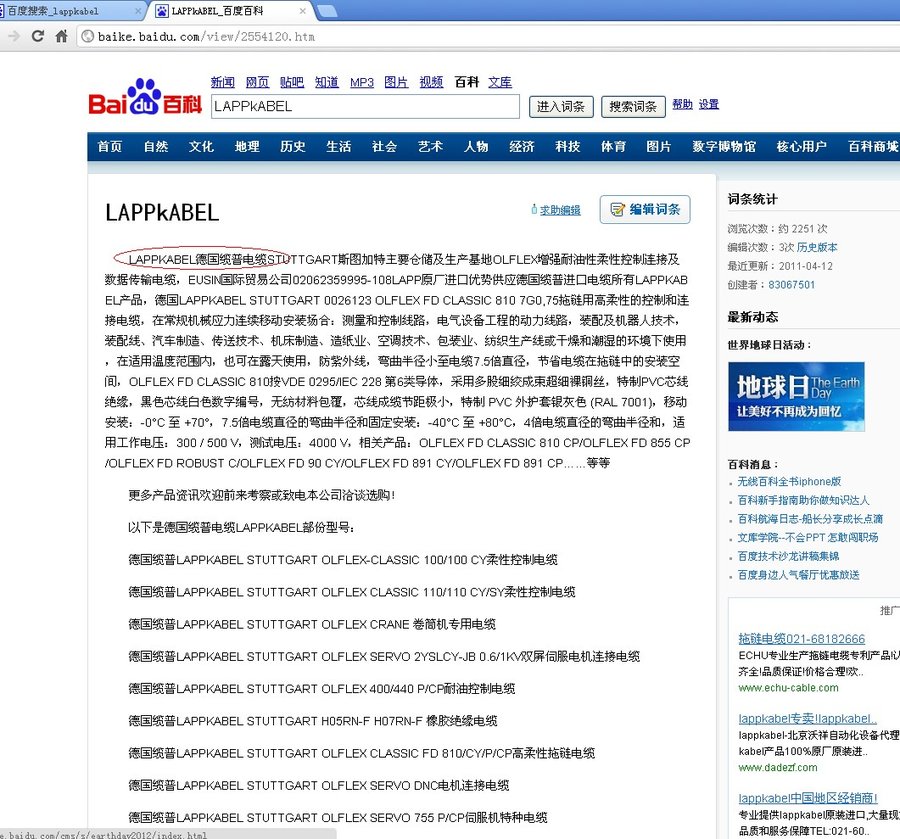Open 历史 in the nav bar
Image resolution: width=900 pixels, height=839 pixels.
coord(293,147)
